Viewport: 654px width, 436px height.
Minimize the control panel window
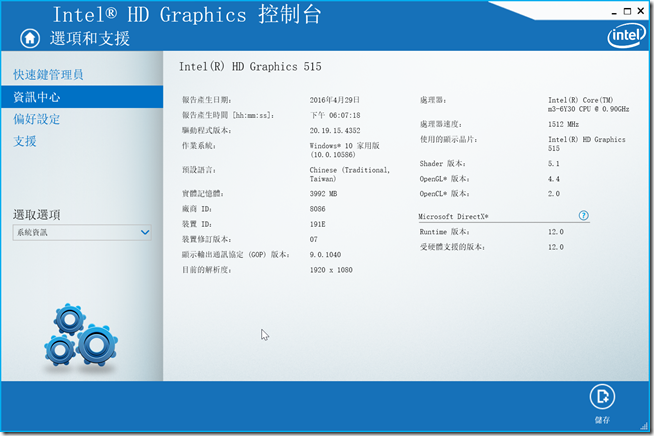click(x=614, y=12)
